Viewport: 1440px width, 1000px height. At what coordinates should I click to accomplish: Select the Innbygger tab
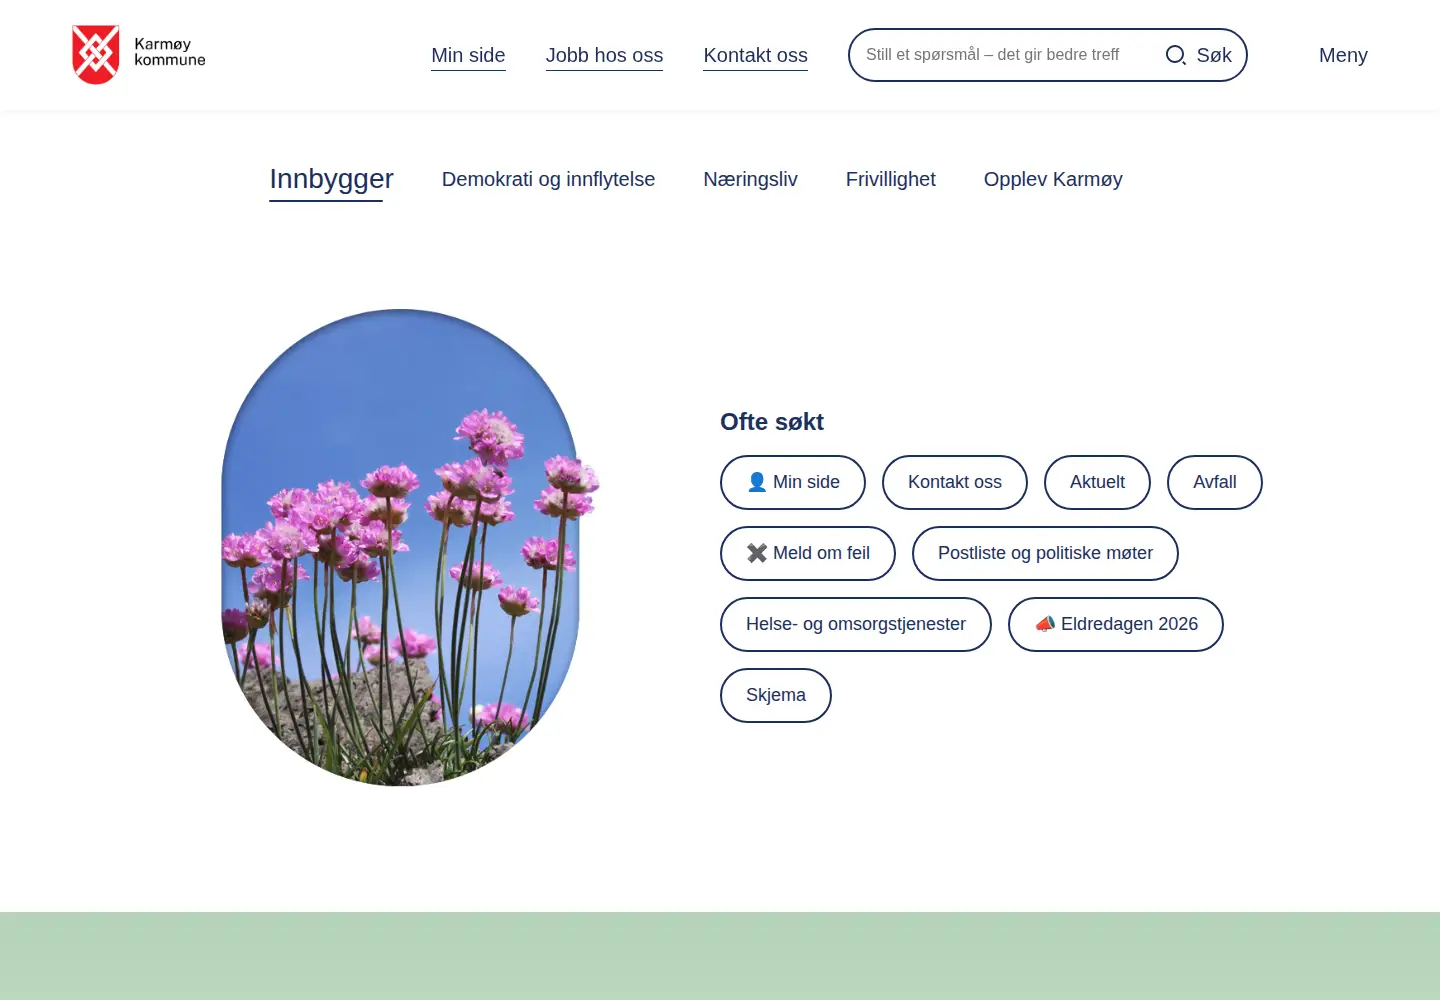click(x=331, y=179)
